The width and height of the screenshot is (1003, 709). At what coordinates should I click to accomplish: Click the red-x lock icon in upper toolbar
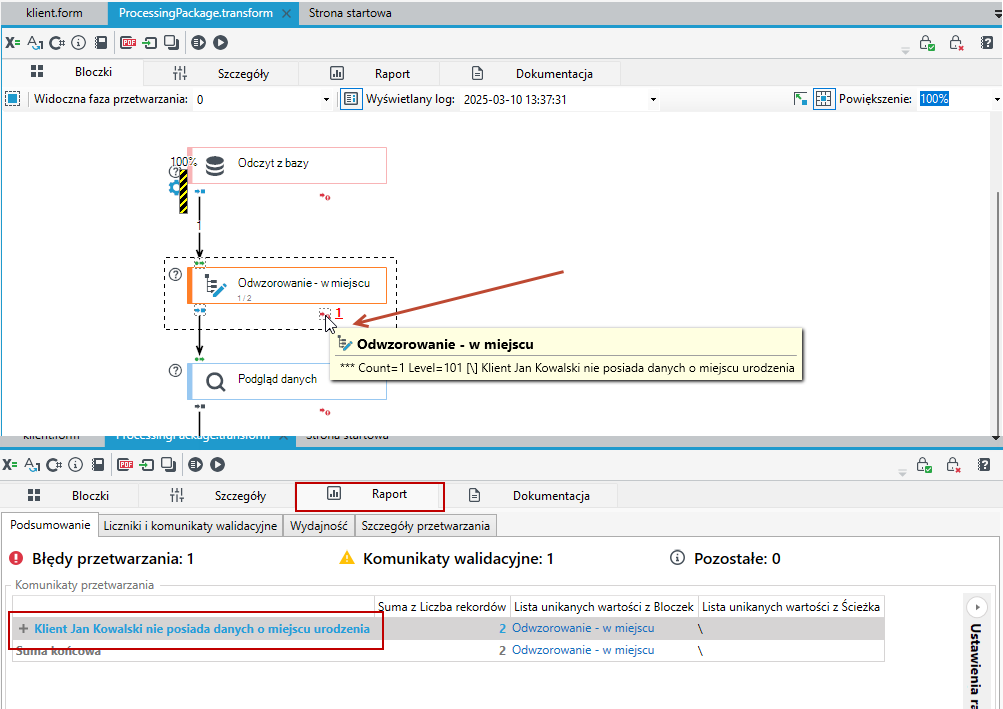[x=956, y=43]
